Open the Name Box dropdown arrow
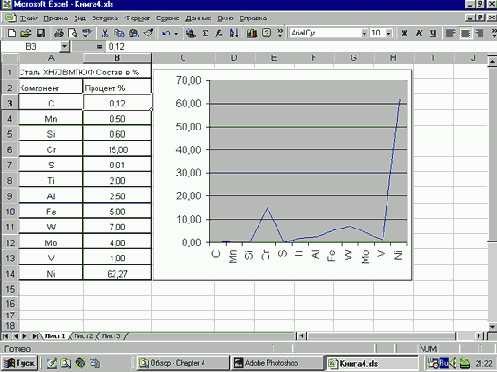Screen dimensions: 497x372 (x=65, y=46)
